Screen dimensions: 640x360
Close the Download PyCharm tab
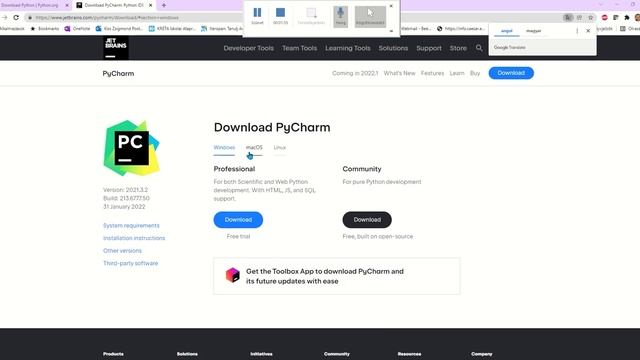tap(151, 5)
